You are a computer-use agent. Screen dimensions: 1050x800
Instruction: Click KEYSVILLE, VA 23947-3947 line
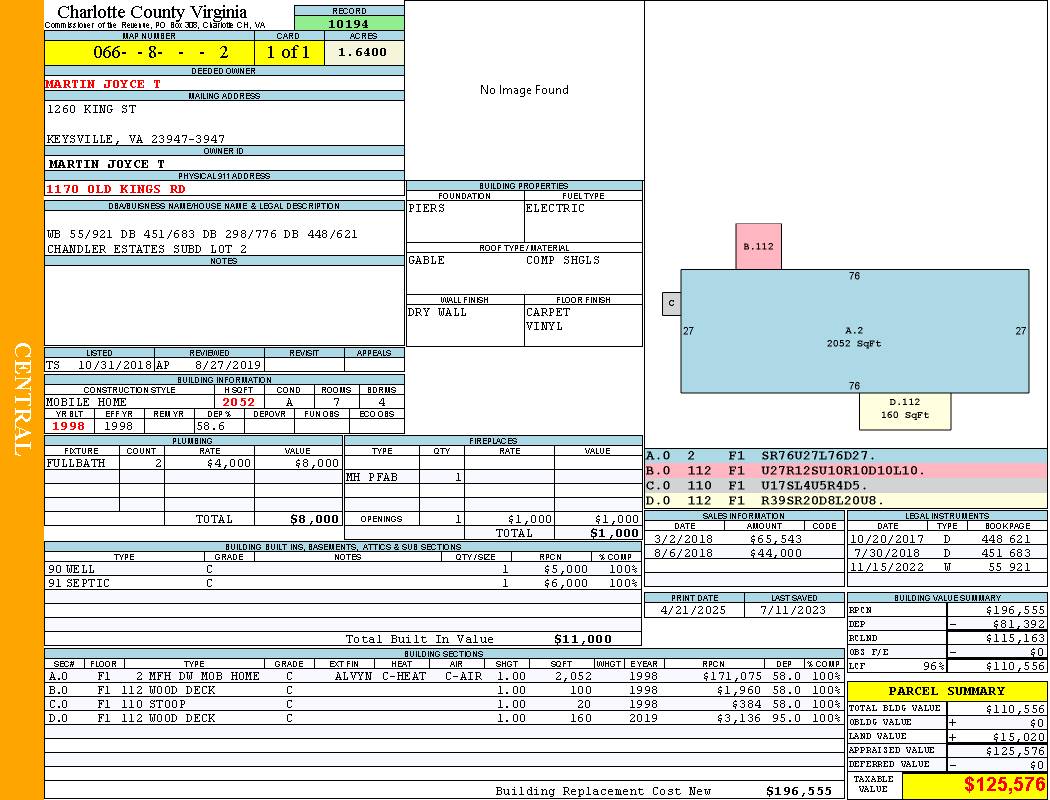click(x=136, y=139)
